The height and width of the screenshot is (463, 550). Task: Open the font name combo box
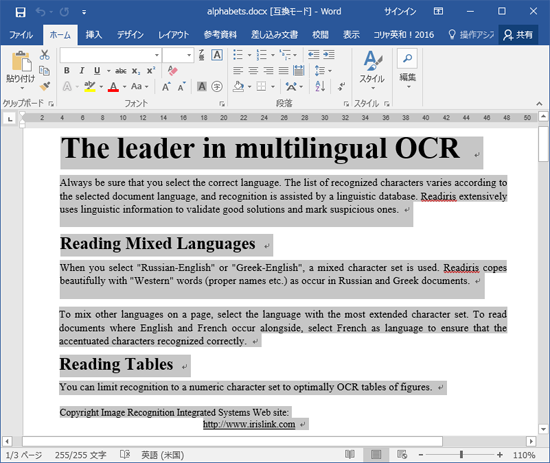[x=110, y=55]
